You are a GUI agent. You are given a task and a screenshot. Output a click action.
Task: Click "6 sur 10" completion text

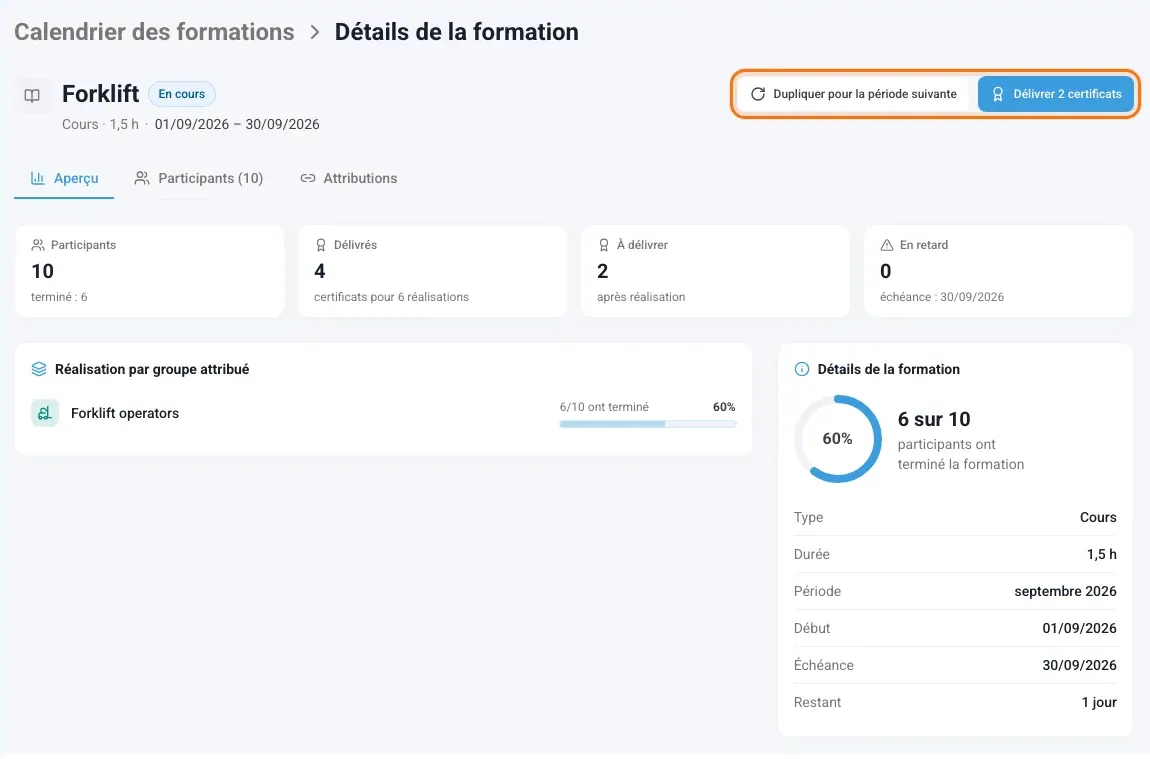[x=934, y=419]
